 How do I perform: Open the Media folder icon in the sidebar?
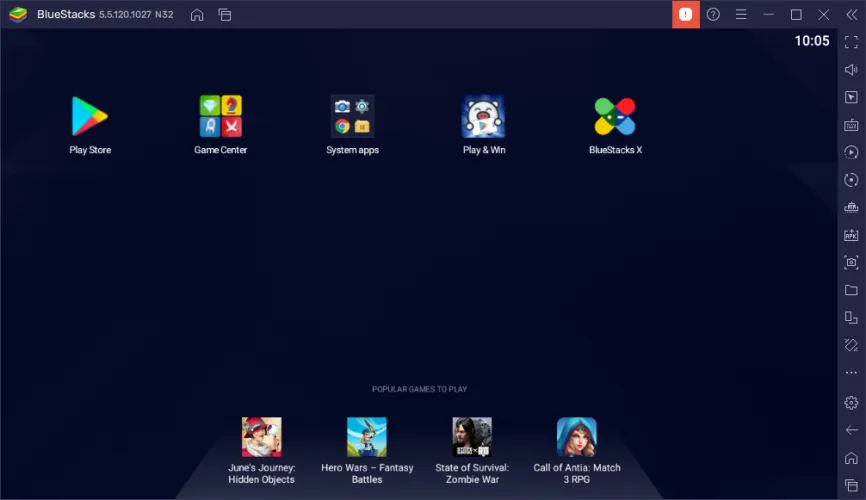tap(851, 290)
